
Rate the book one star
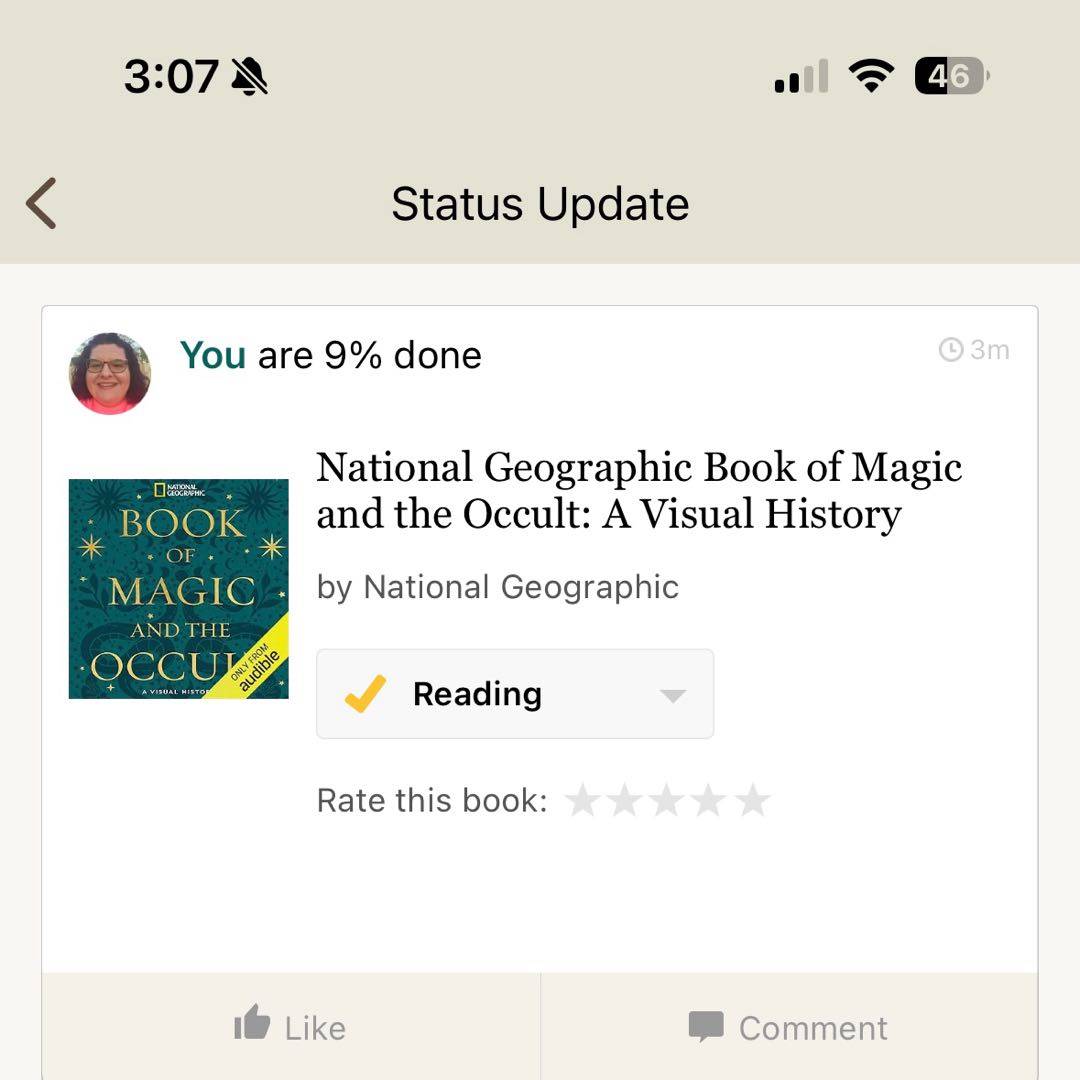(x=582, y=800)
